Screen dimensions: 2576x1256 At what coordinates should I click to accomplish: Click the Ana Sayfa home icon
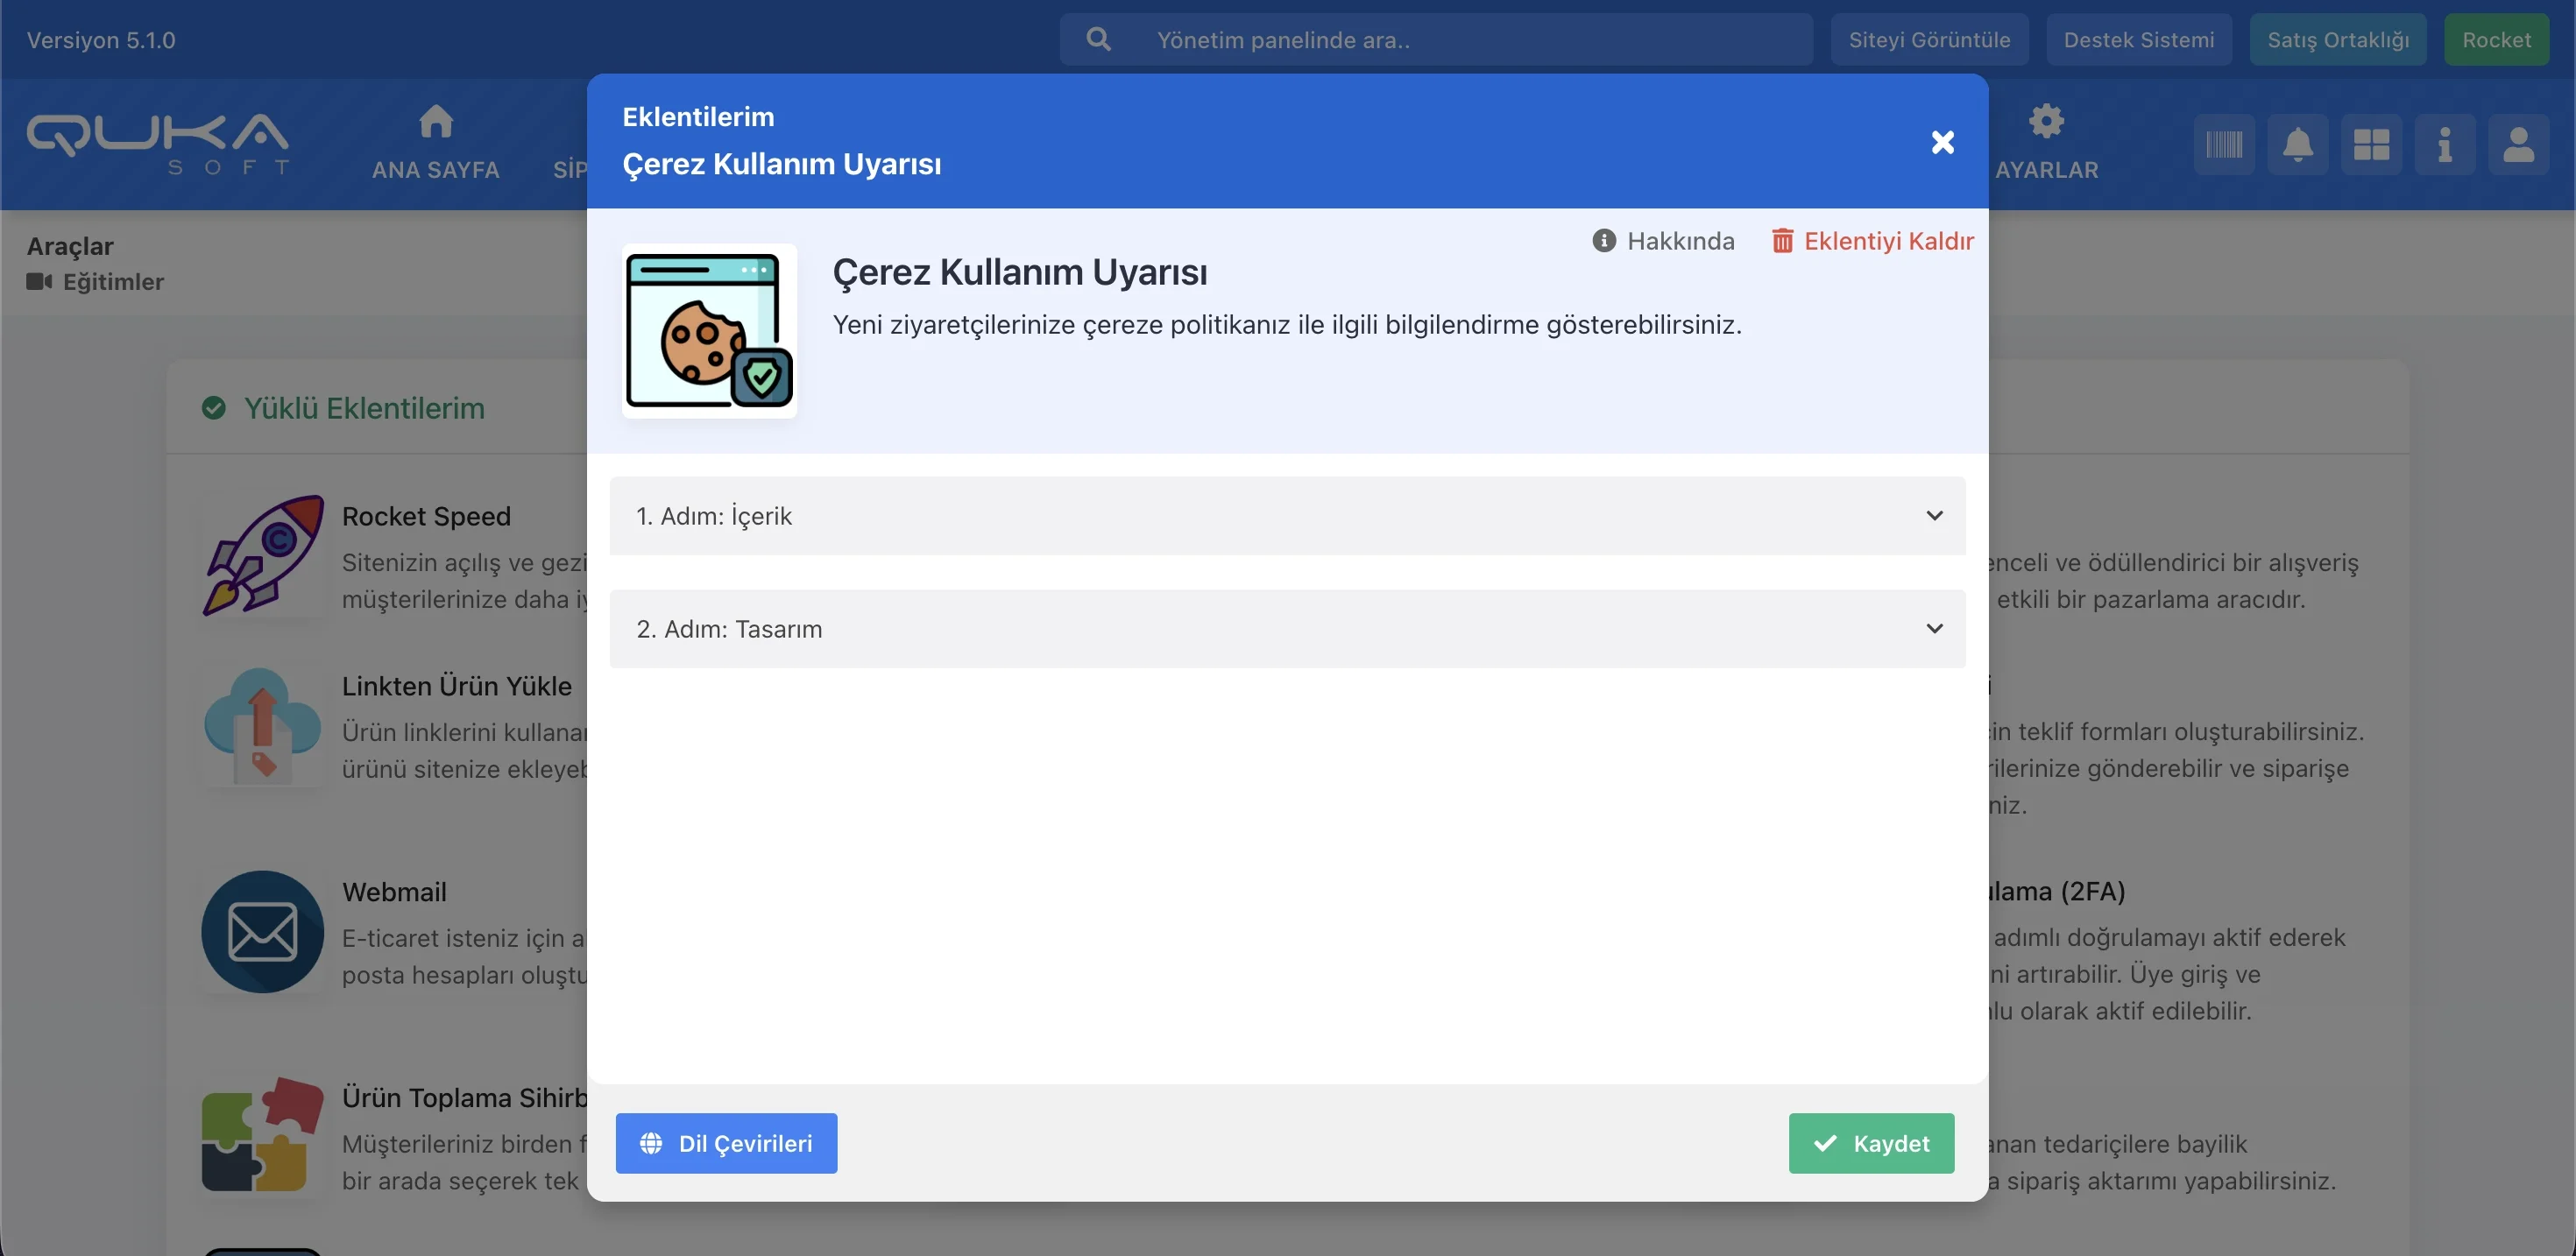pyautogui.click(x=436, y=122)
